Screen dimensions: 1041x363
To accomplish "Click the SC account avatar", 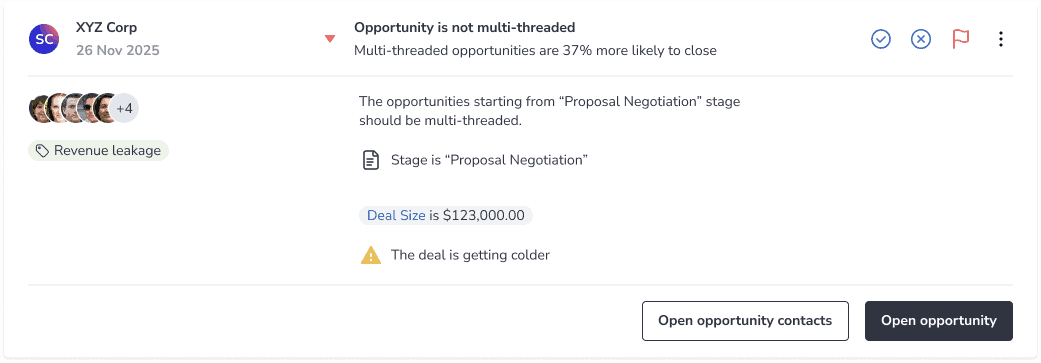I will (44, 39).
